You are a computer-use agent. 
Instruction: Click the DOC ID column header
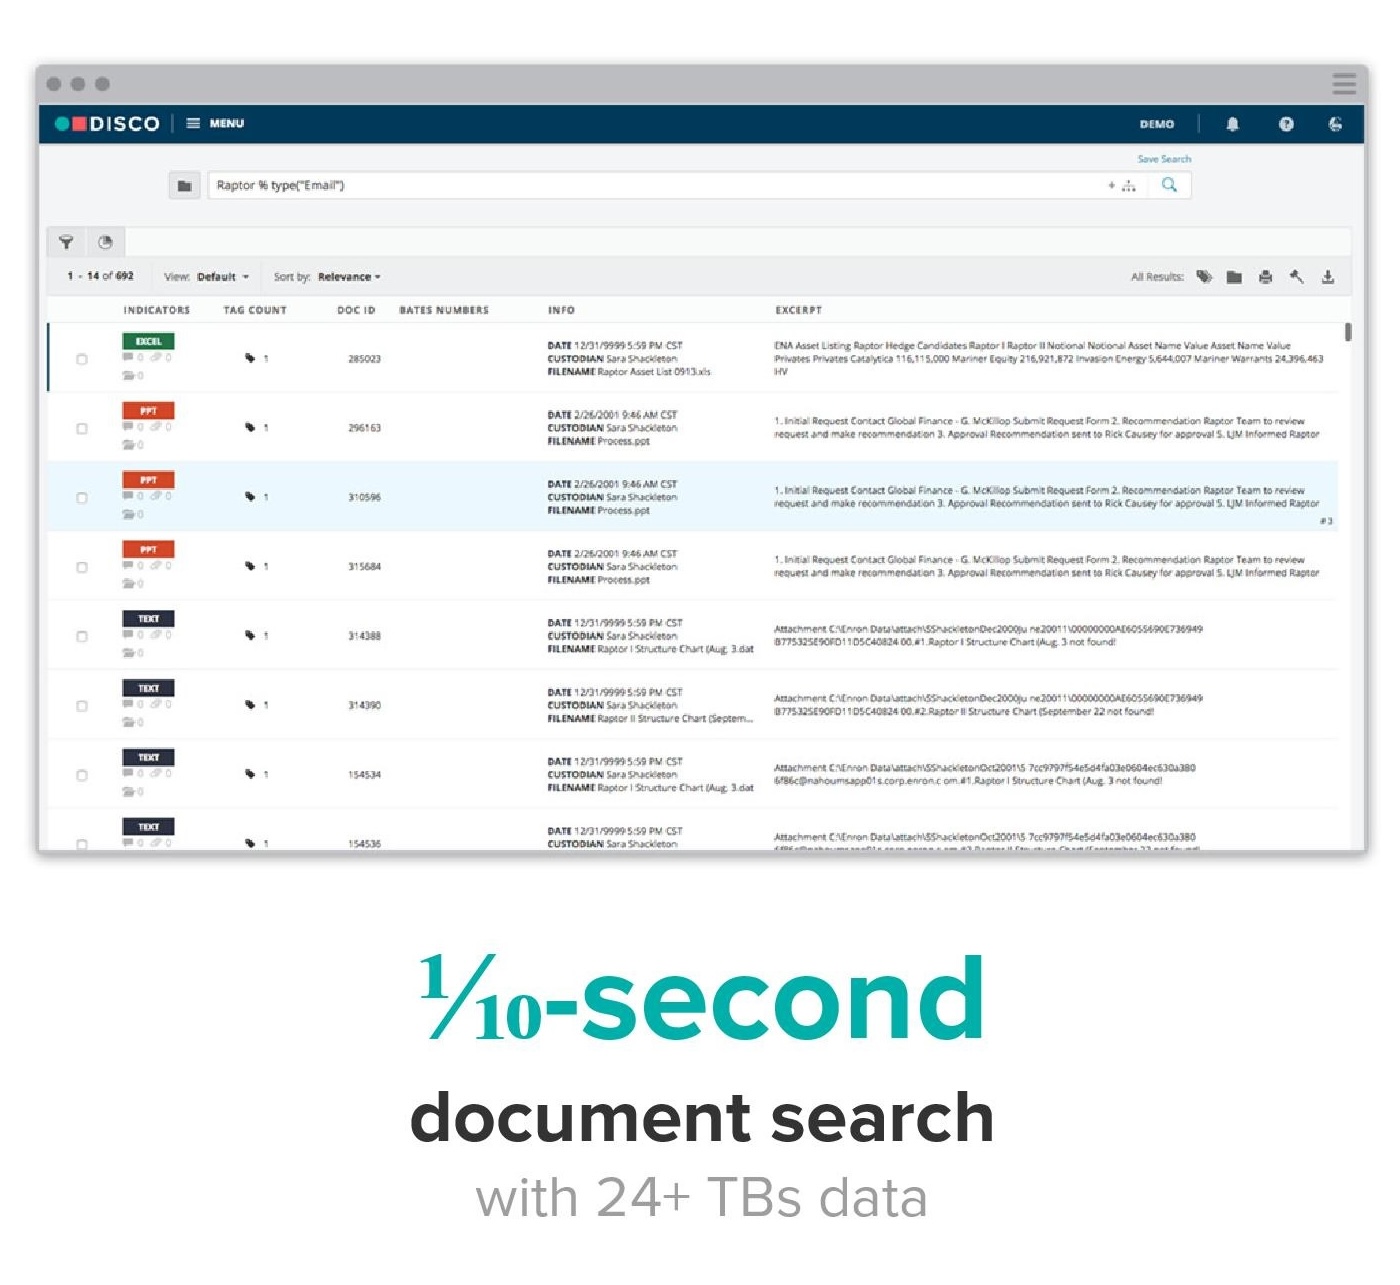click(x=356, y=310)
